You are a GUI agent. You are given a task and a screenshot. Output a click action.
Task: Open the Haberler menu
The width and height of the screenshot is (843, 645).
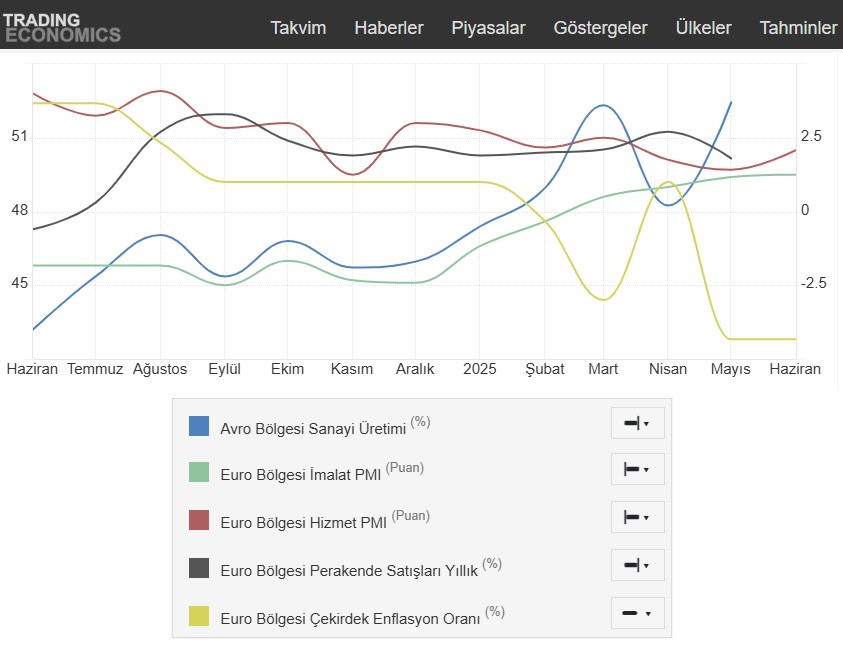click(x=389, y=28)
